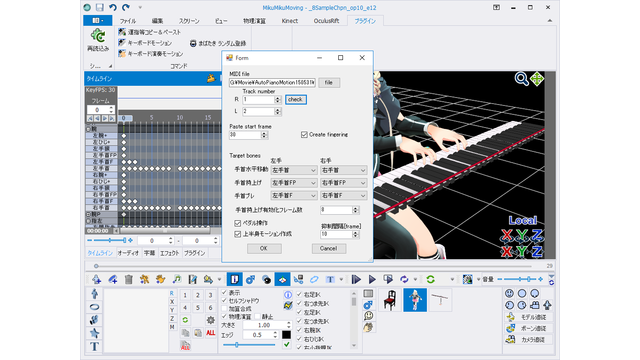The width and height of the screenshot is (640, 360).
Task: Click the Paste start frame stepper arrows
Action: coord(264,135)
